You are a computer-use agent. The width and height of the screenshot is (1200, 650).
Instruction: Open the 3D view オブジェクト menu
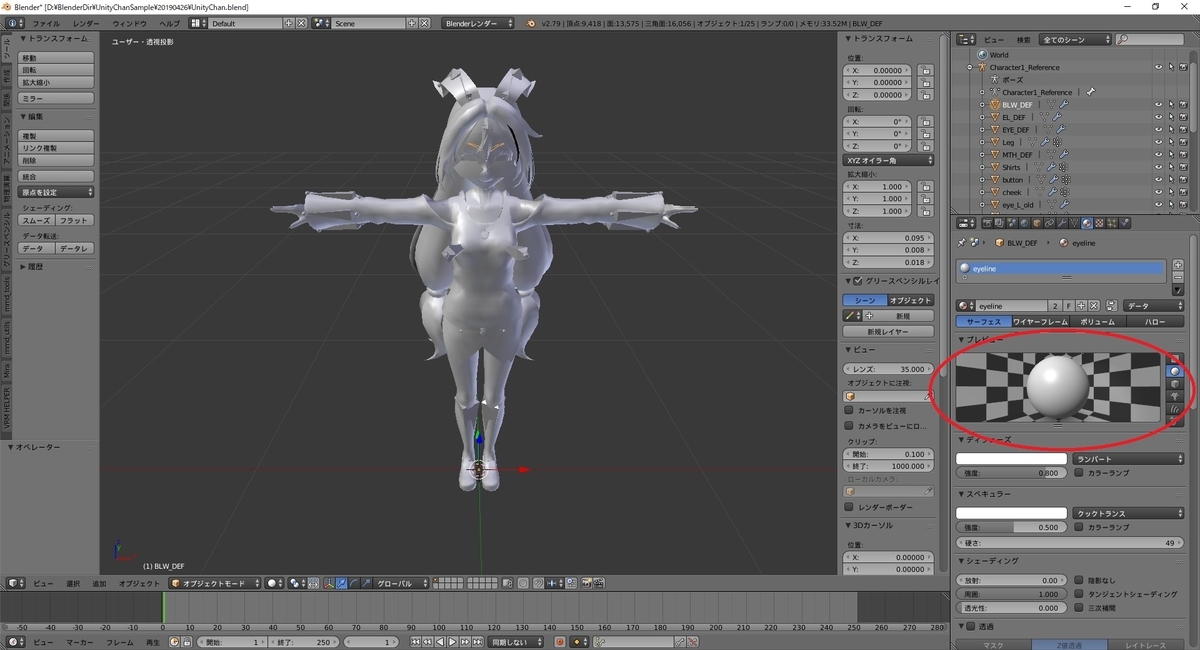pos(139,583)
